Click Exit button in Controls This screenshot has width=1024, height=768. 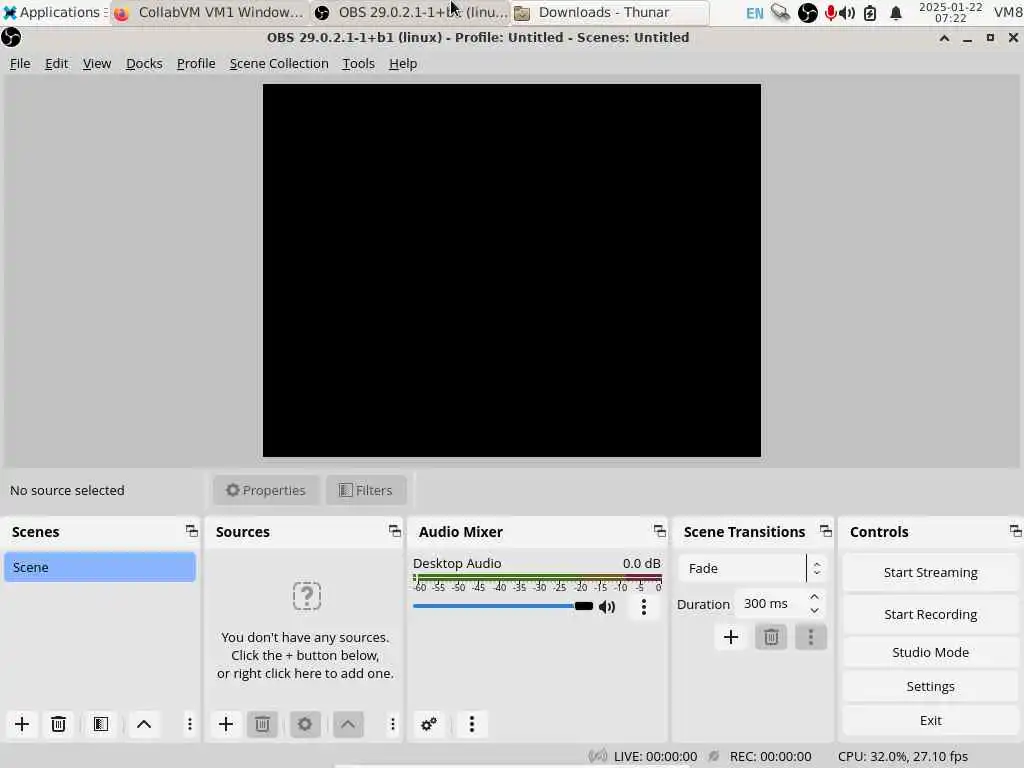point(931,720)
